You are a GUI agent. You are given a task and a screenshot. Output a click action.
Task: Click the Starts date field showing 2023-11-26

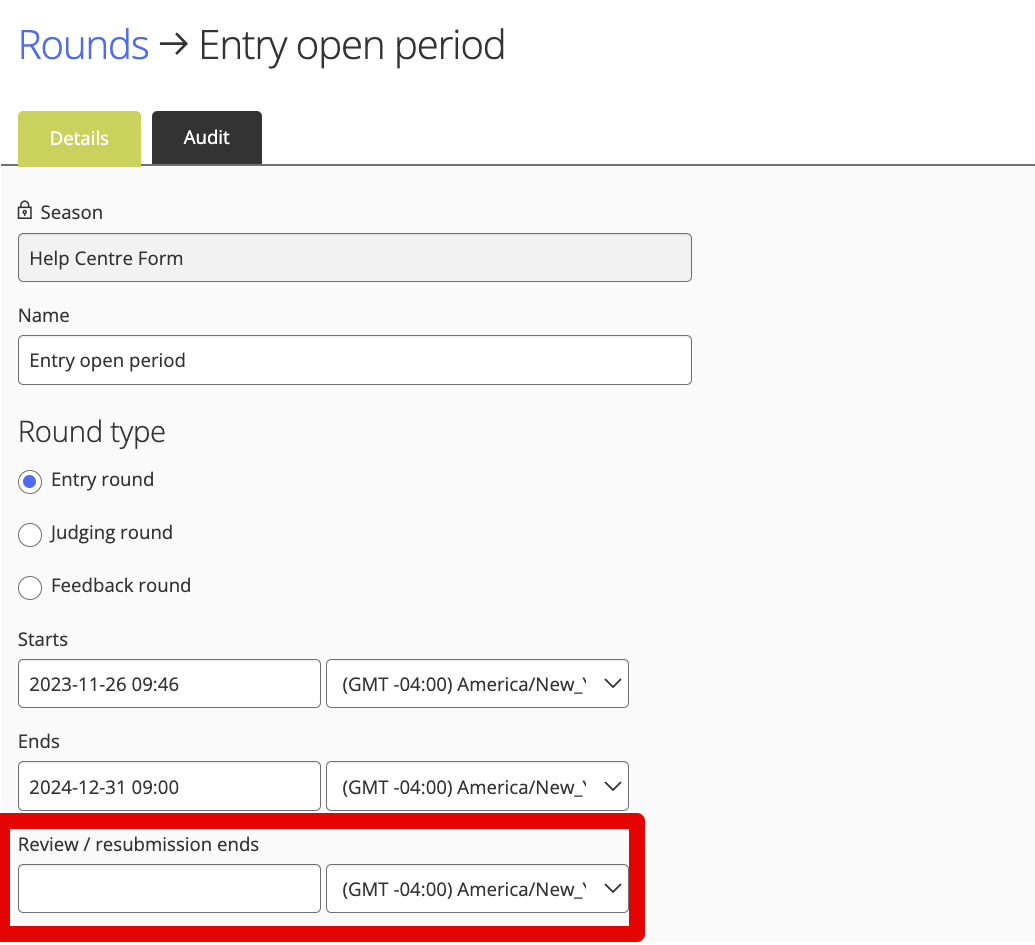(168, 683)
